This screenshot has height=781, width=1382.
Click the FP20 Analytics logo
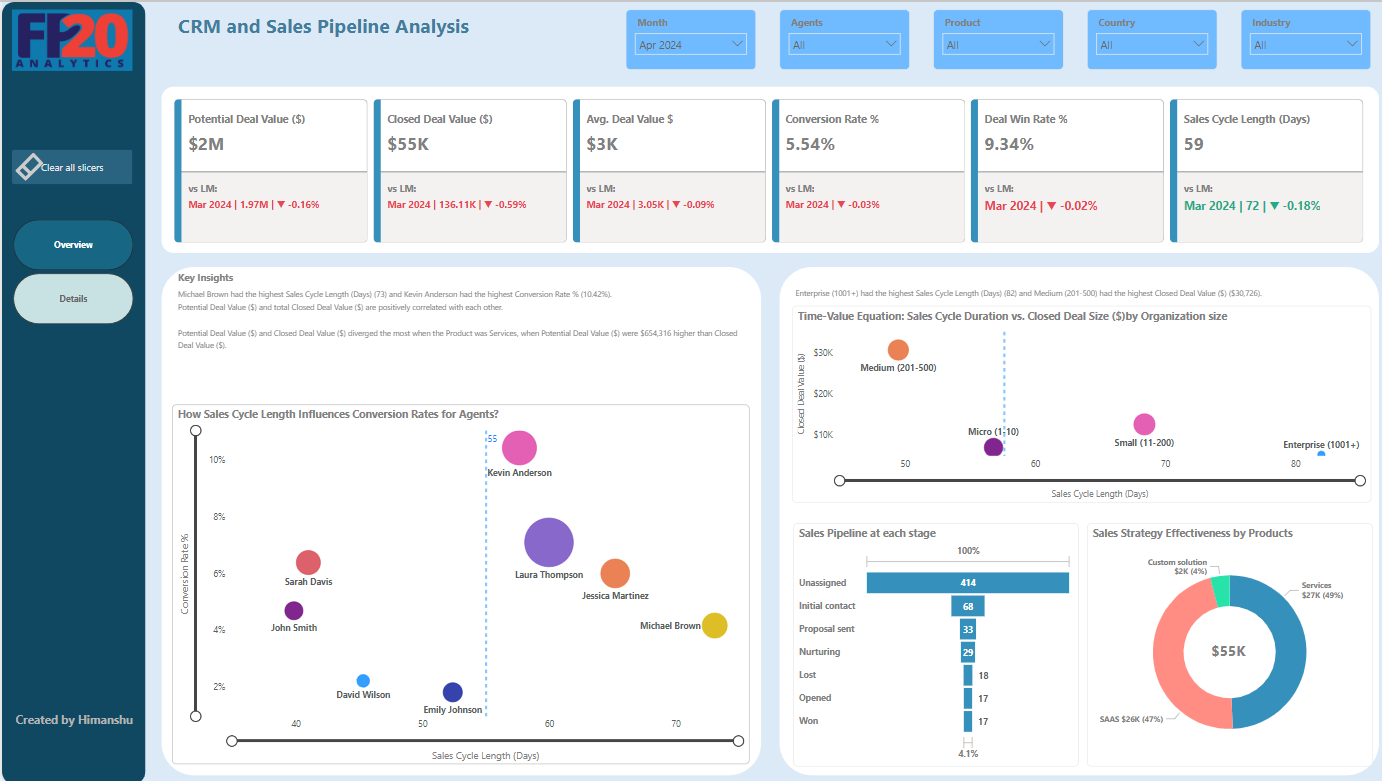[x=72, y=40]
